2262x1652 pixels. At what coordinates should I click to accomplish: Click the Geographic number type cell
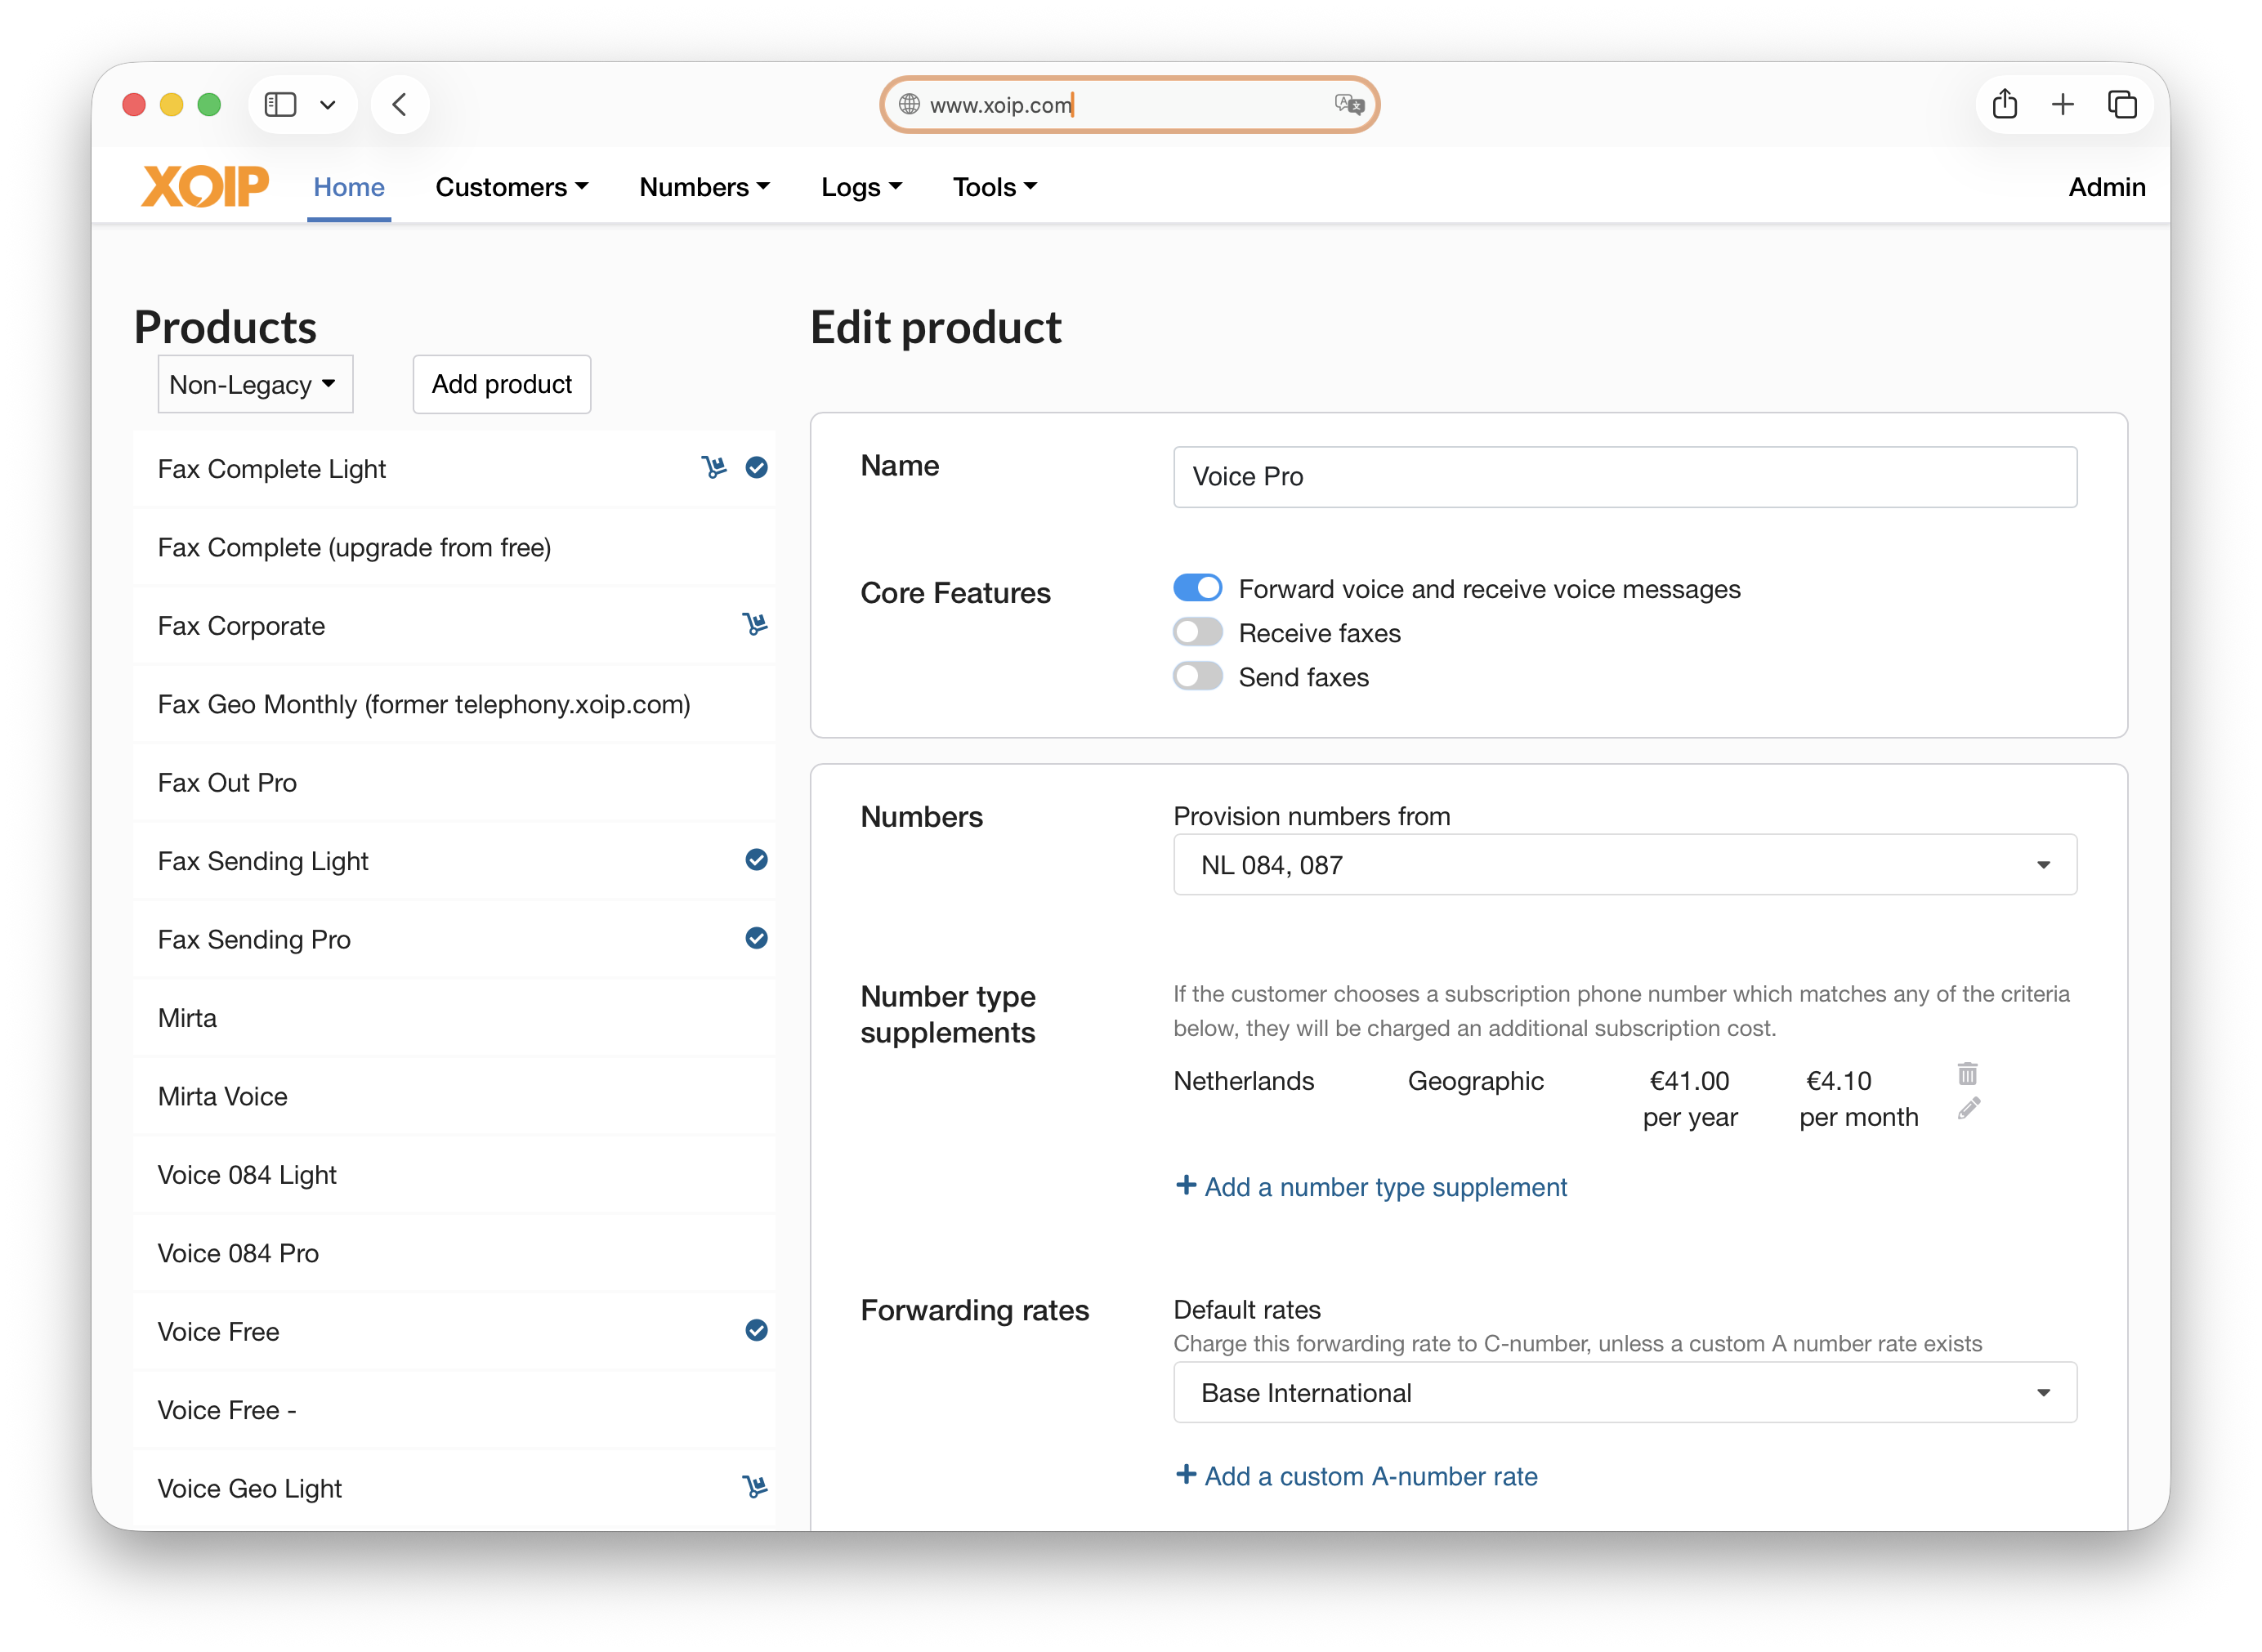tap(1475, 1081)
